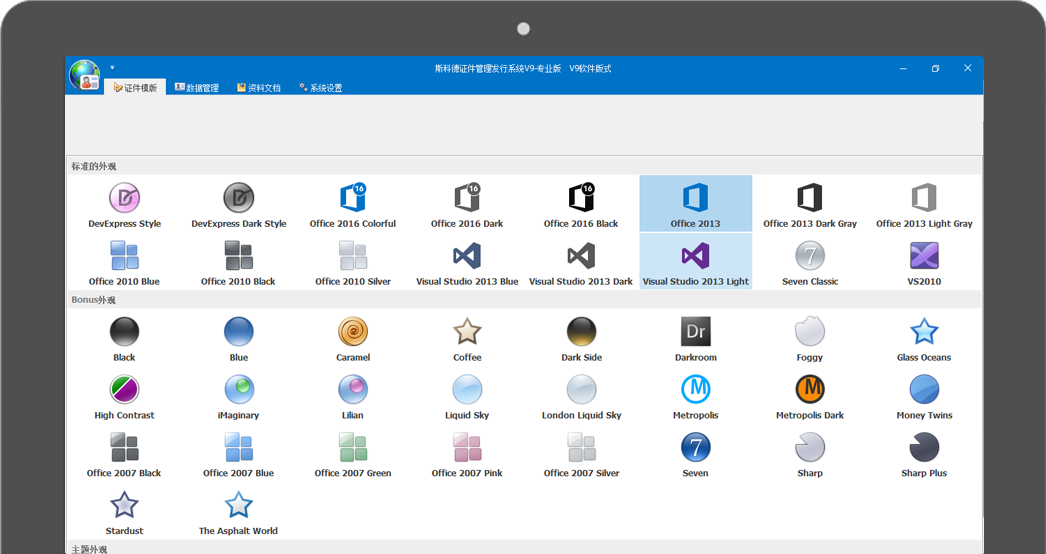Choose the Visual Studio 2013 Dark skin
Viewport: 1046px width, 554px height.
(581, 262)
